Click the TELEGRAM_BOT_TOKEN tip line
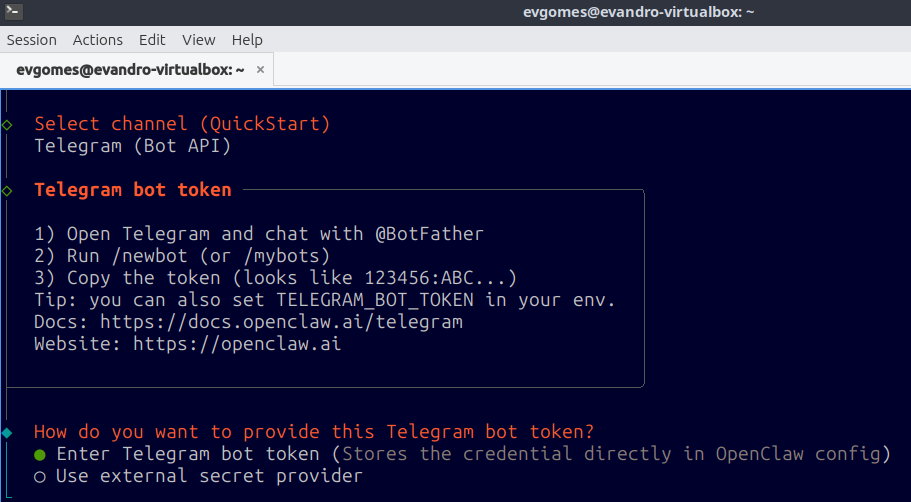The width and height of the screenshot is (911, 502). pyautogui.click(x=325, y=300)
